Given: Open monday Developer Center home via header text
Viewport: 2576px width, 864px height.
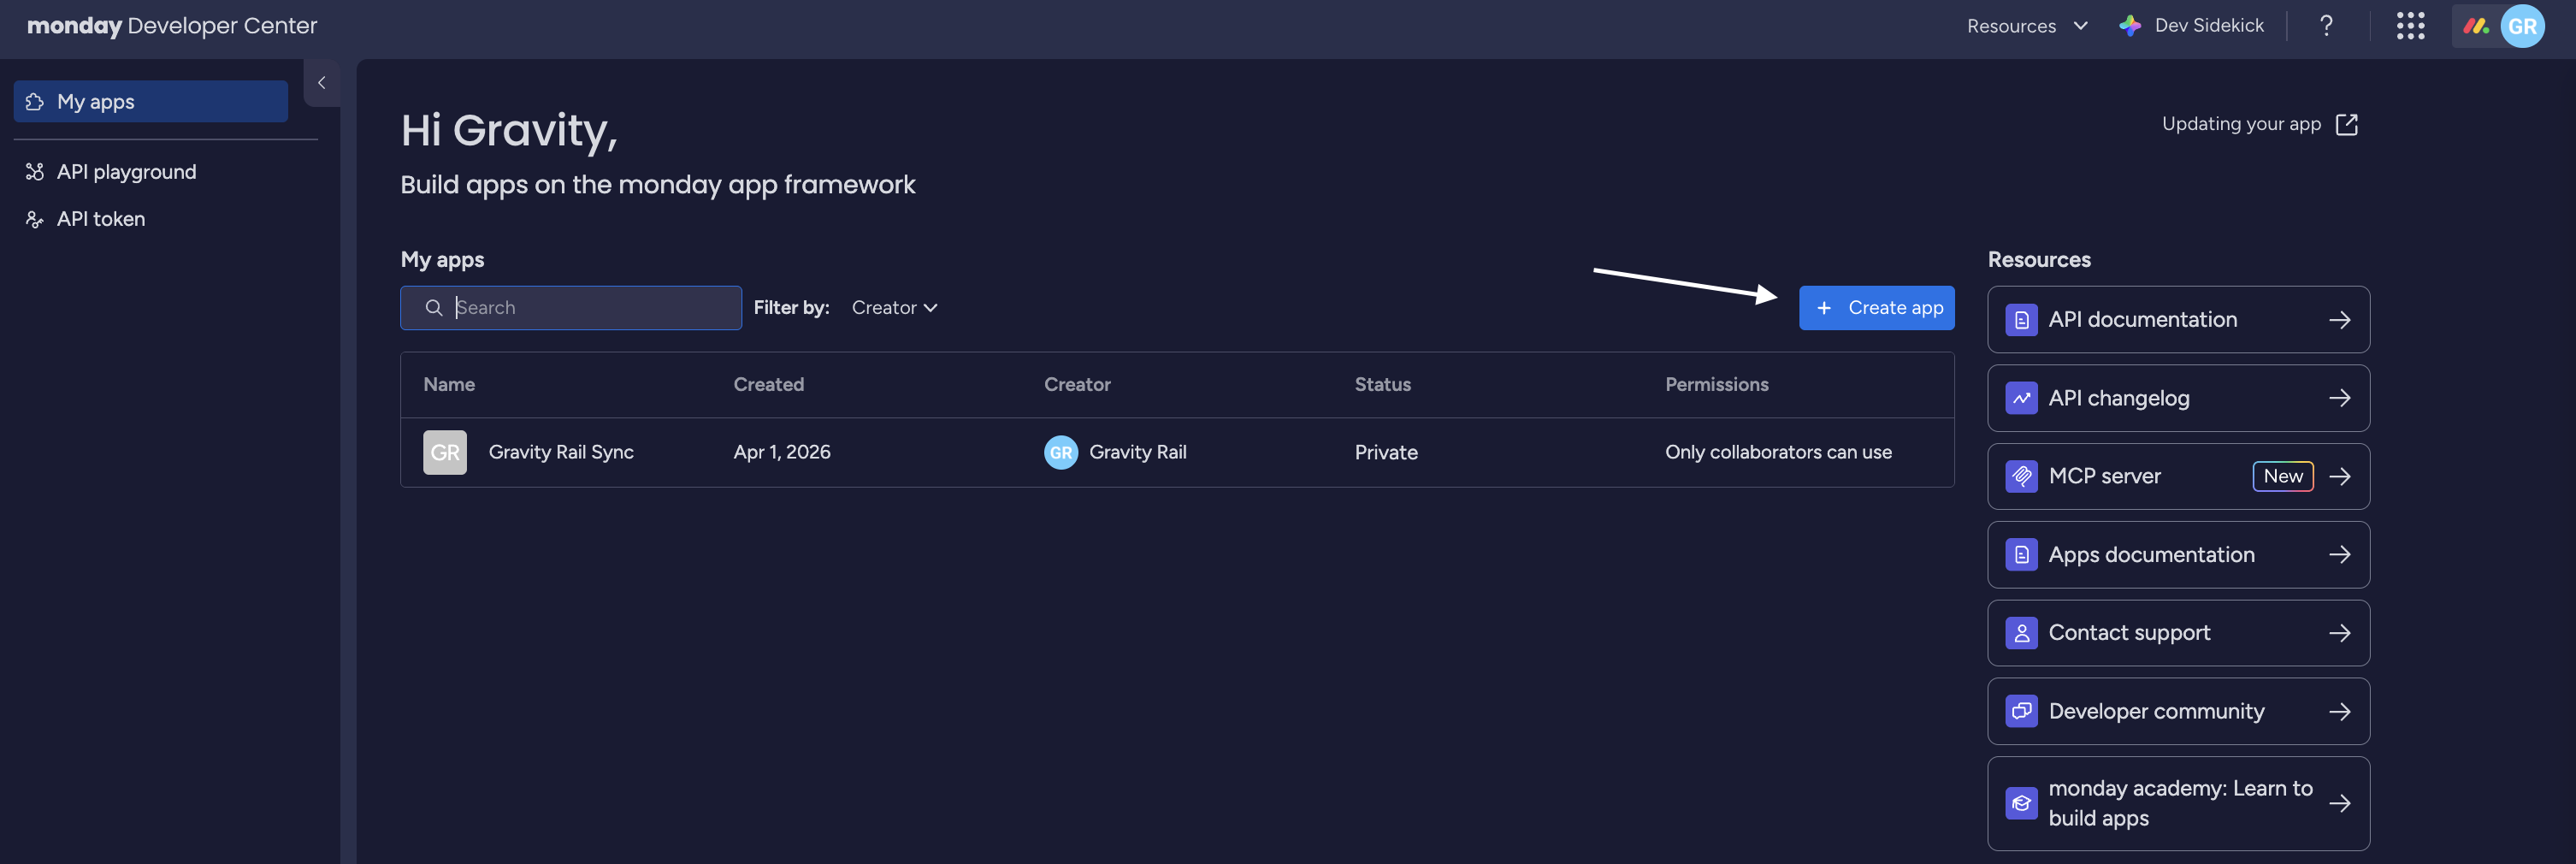Looking at the screenshot, I should 171,25.
